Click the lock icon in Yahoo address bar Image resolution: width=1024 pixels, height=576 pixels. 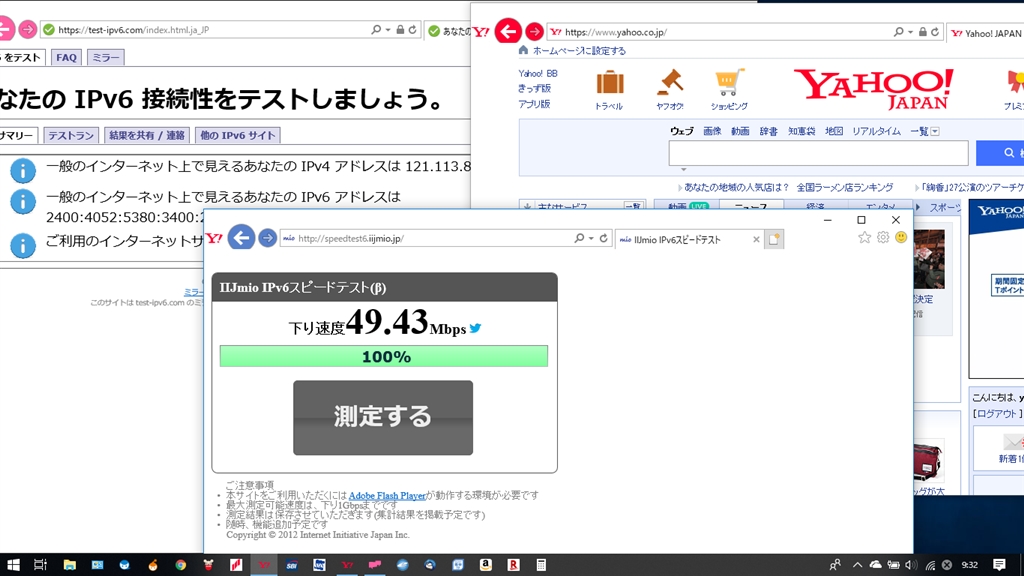coord(922,31)
